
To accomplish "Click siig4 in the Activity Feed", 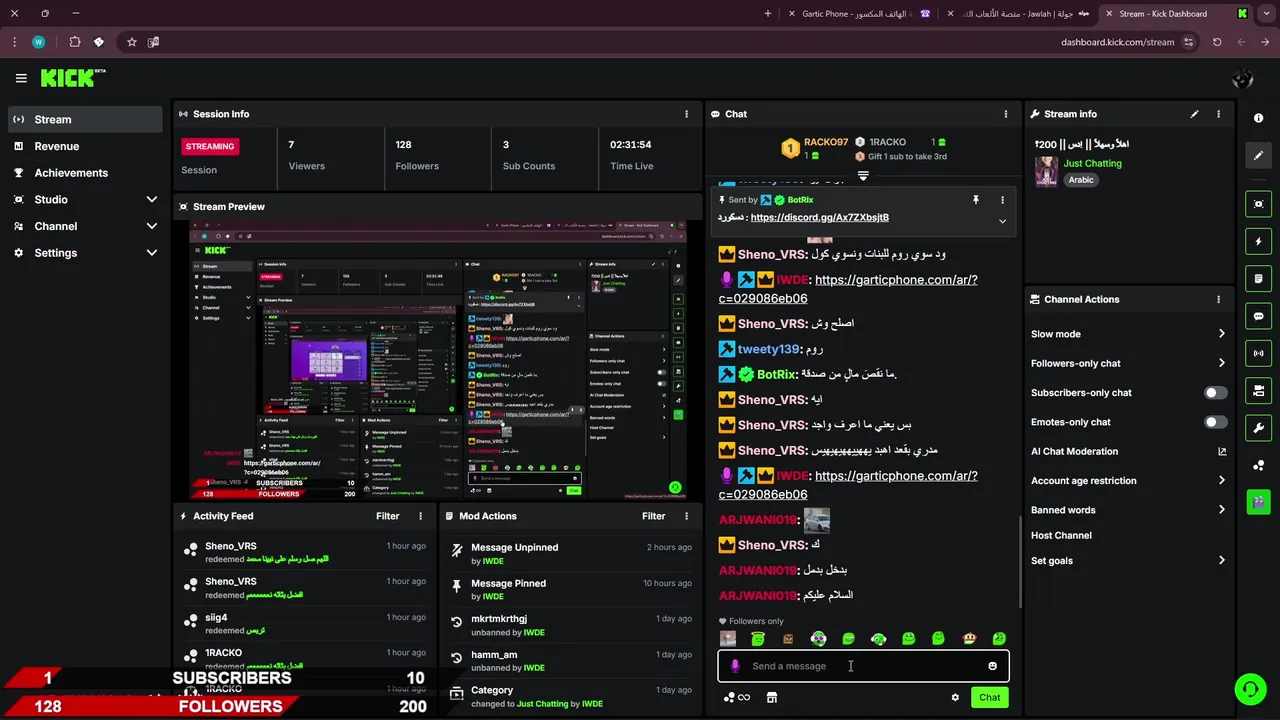I will click(216, 618).
